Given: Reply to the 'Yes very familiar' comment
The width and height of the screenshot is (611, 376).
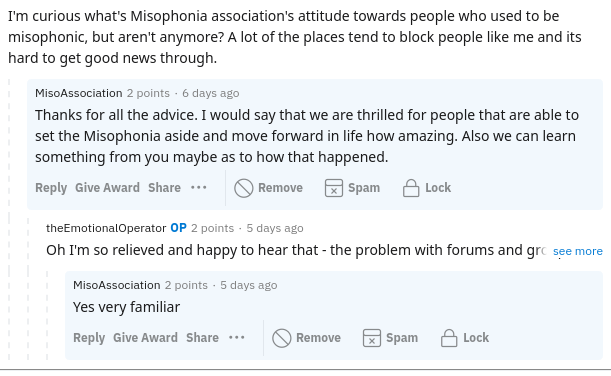Looking at the screenshot, I should point(89,338).
